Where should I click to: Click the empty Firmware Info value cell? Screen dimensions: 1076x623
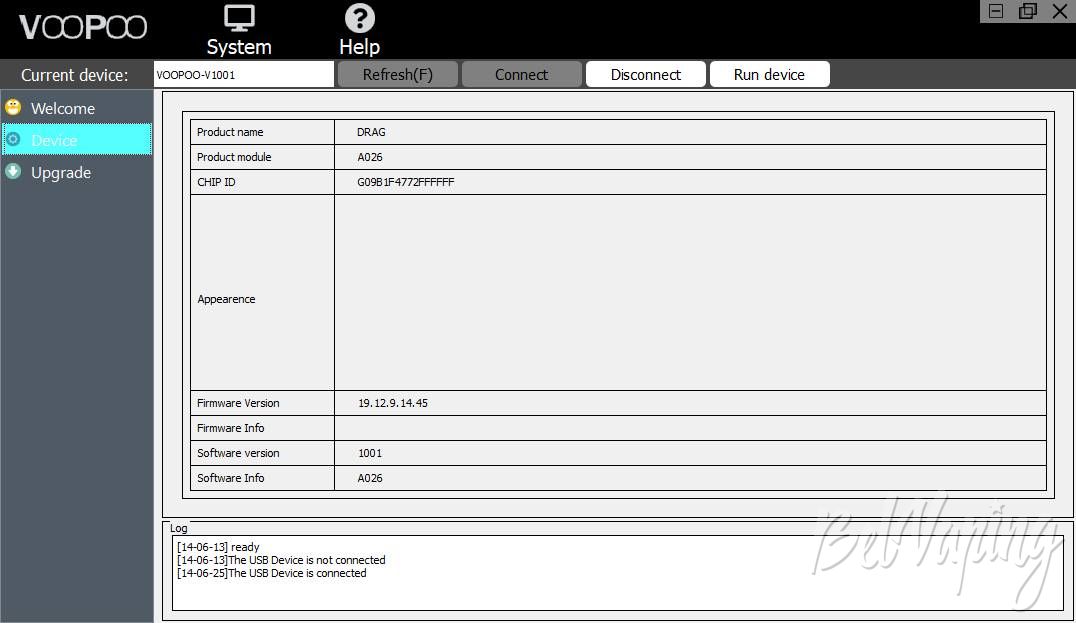690,428
